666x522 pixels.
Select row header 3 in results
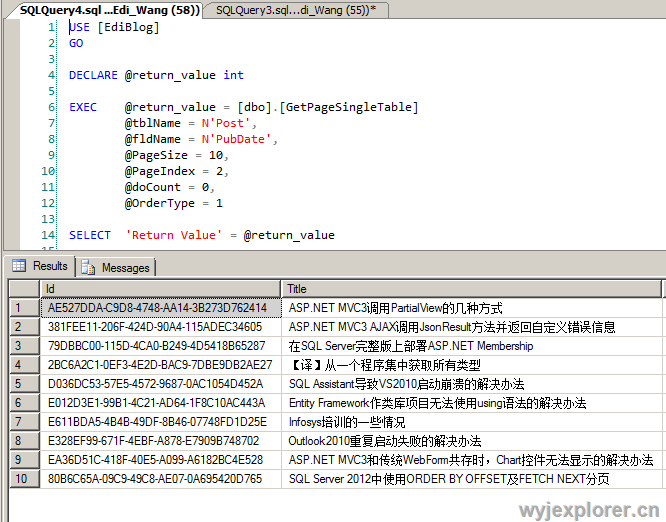click(24, 346)
